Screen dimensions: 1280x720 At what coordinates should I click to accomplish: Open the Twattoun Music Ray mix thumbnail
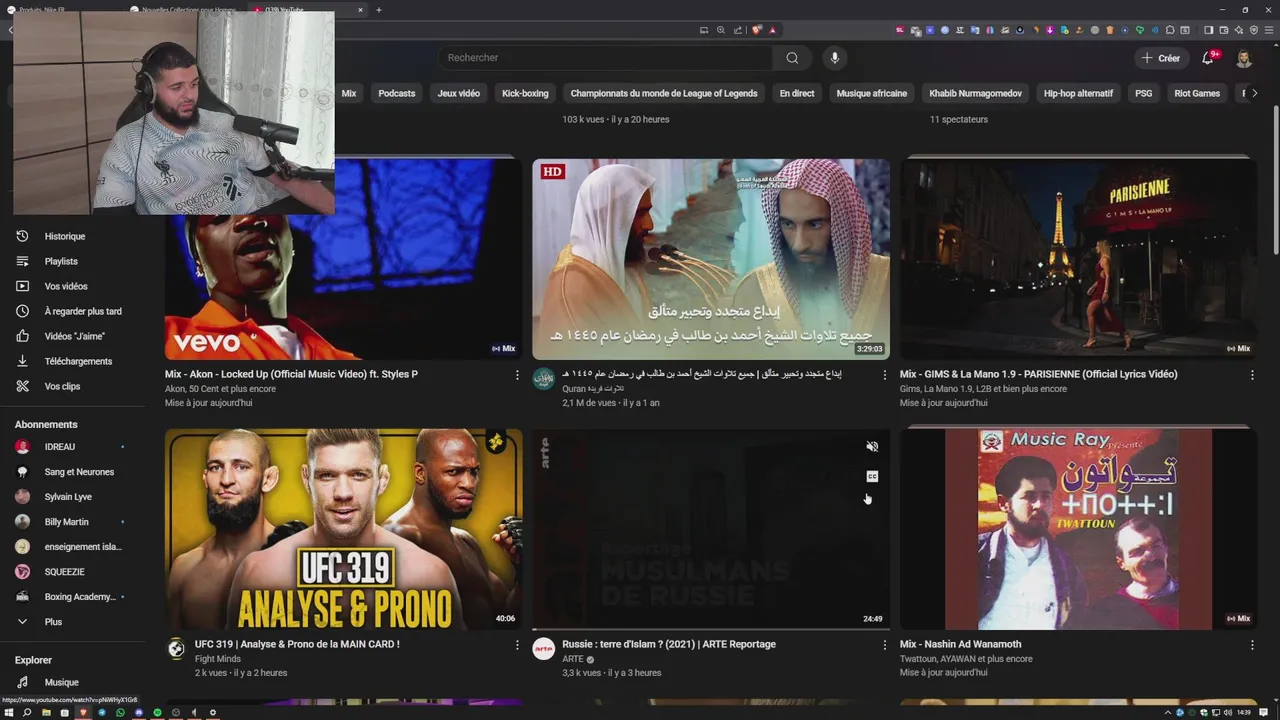click(x=1078, y=529)
